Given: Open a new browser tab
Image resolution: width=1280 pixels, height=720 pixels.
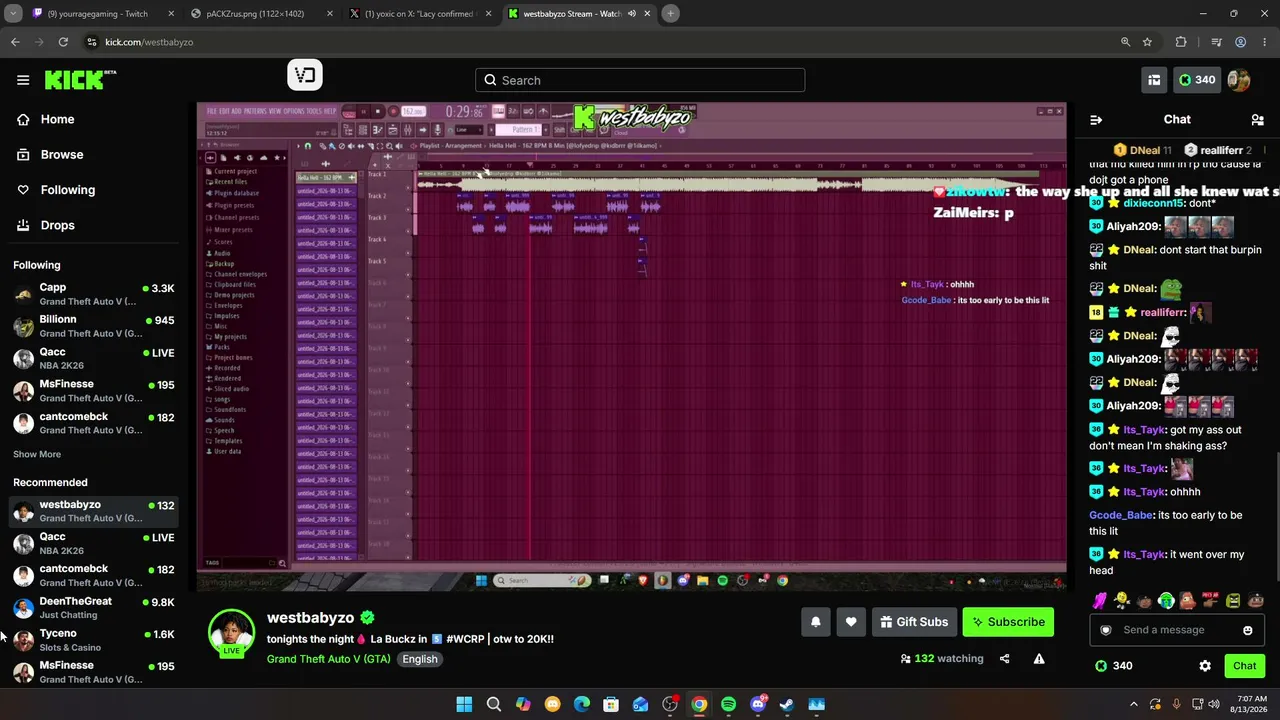Looking at the screenshot, I should 670,14.
